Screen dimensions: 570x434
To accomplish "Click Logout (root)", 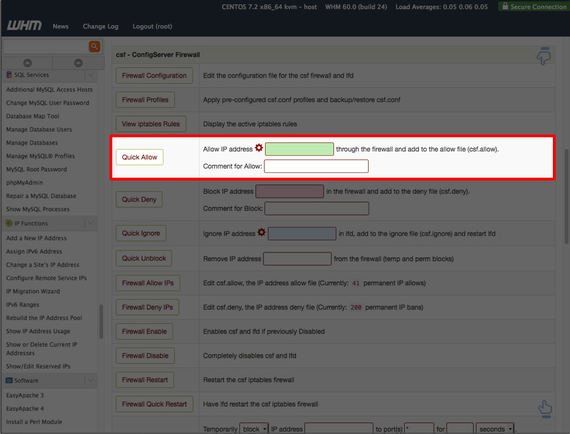I will [152, 26].
